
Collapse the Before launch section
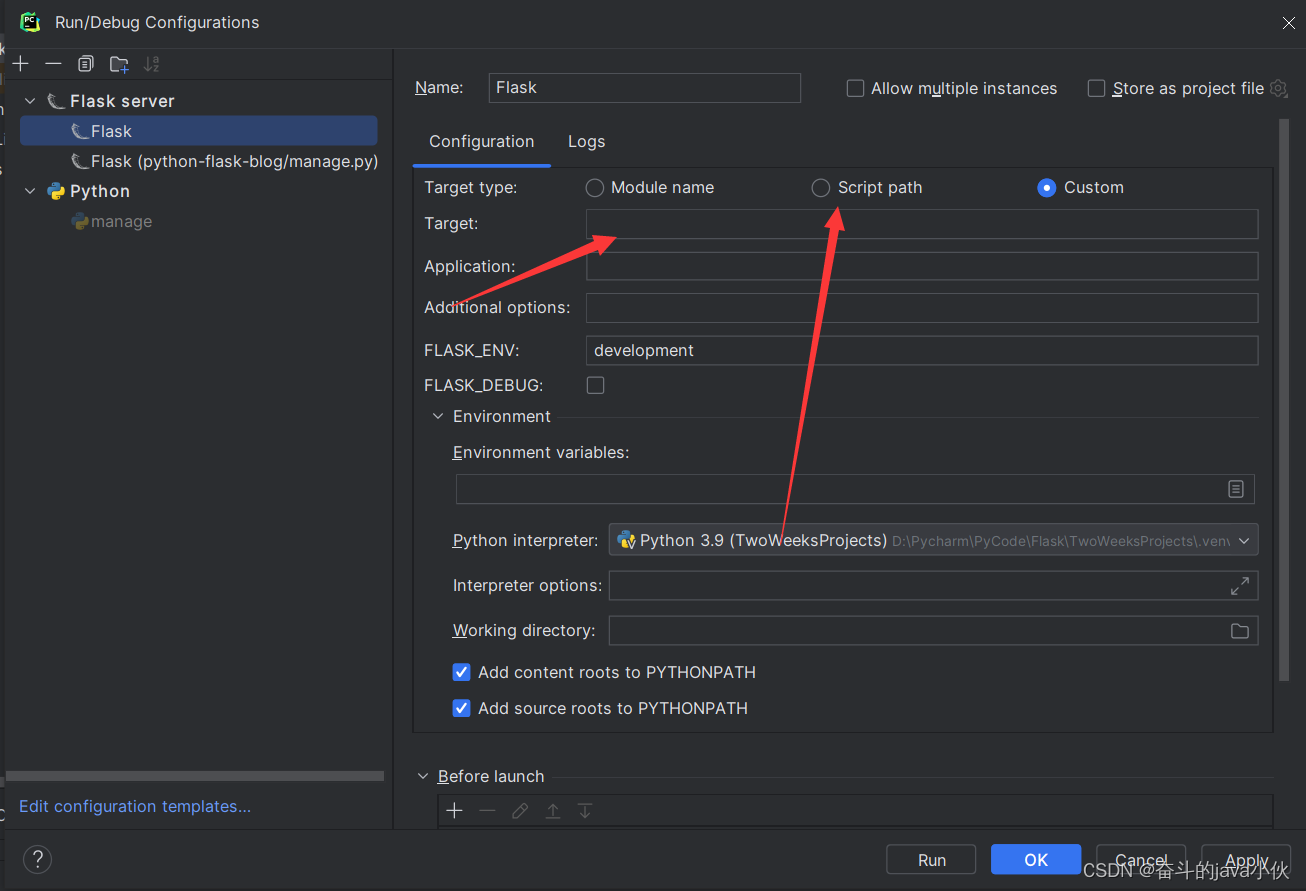[424, 777]
